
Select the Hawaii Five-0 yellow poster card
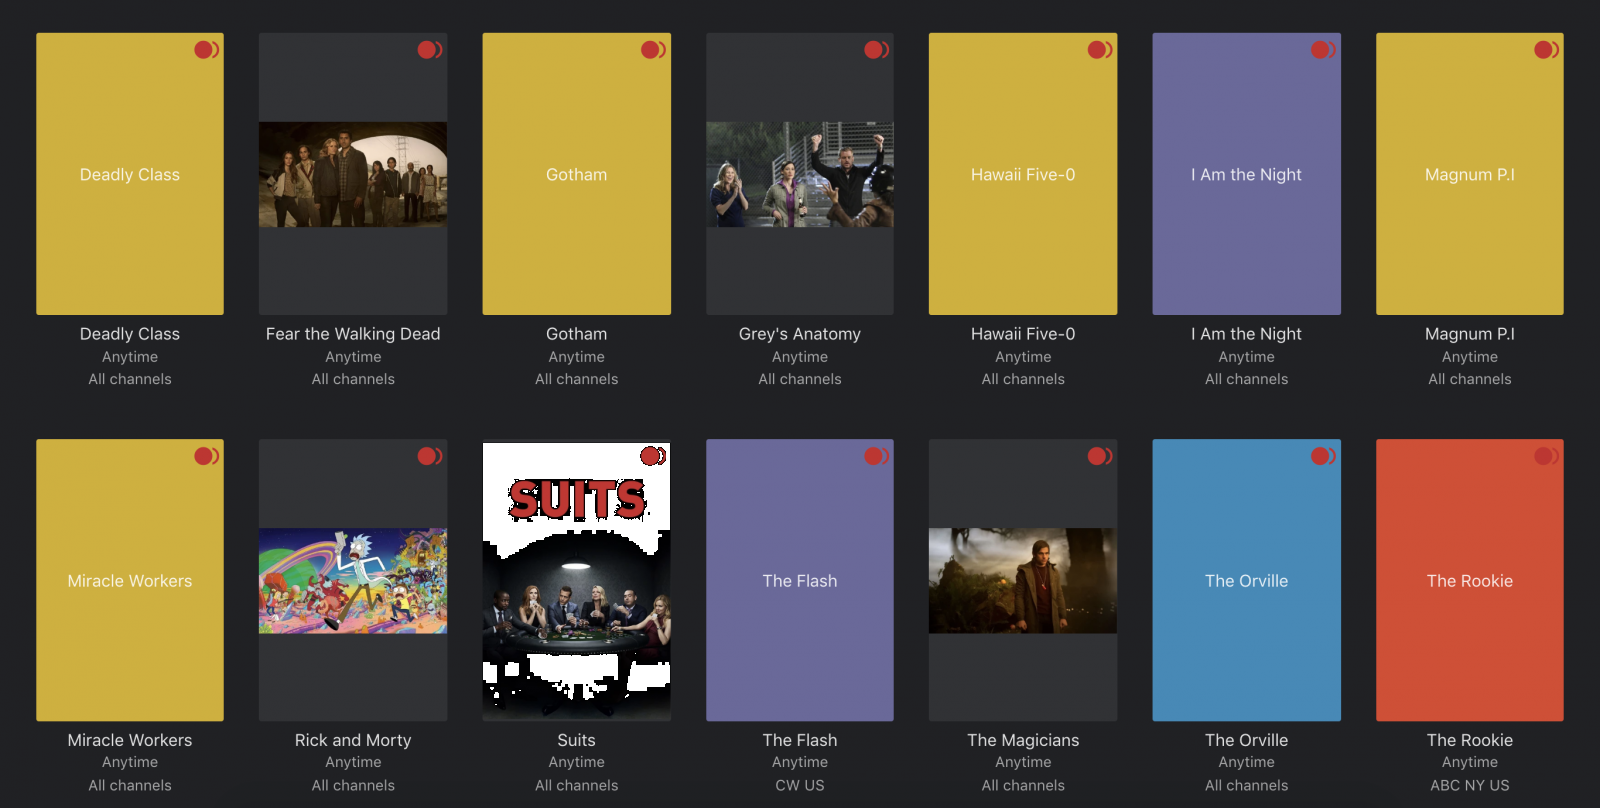[x=1023, y=174]
